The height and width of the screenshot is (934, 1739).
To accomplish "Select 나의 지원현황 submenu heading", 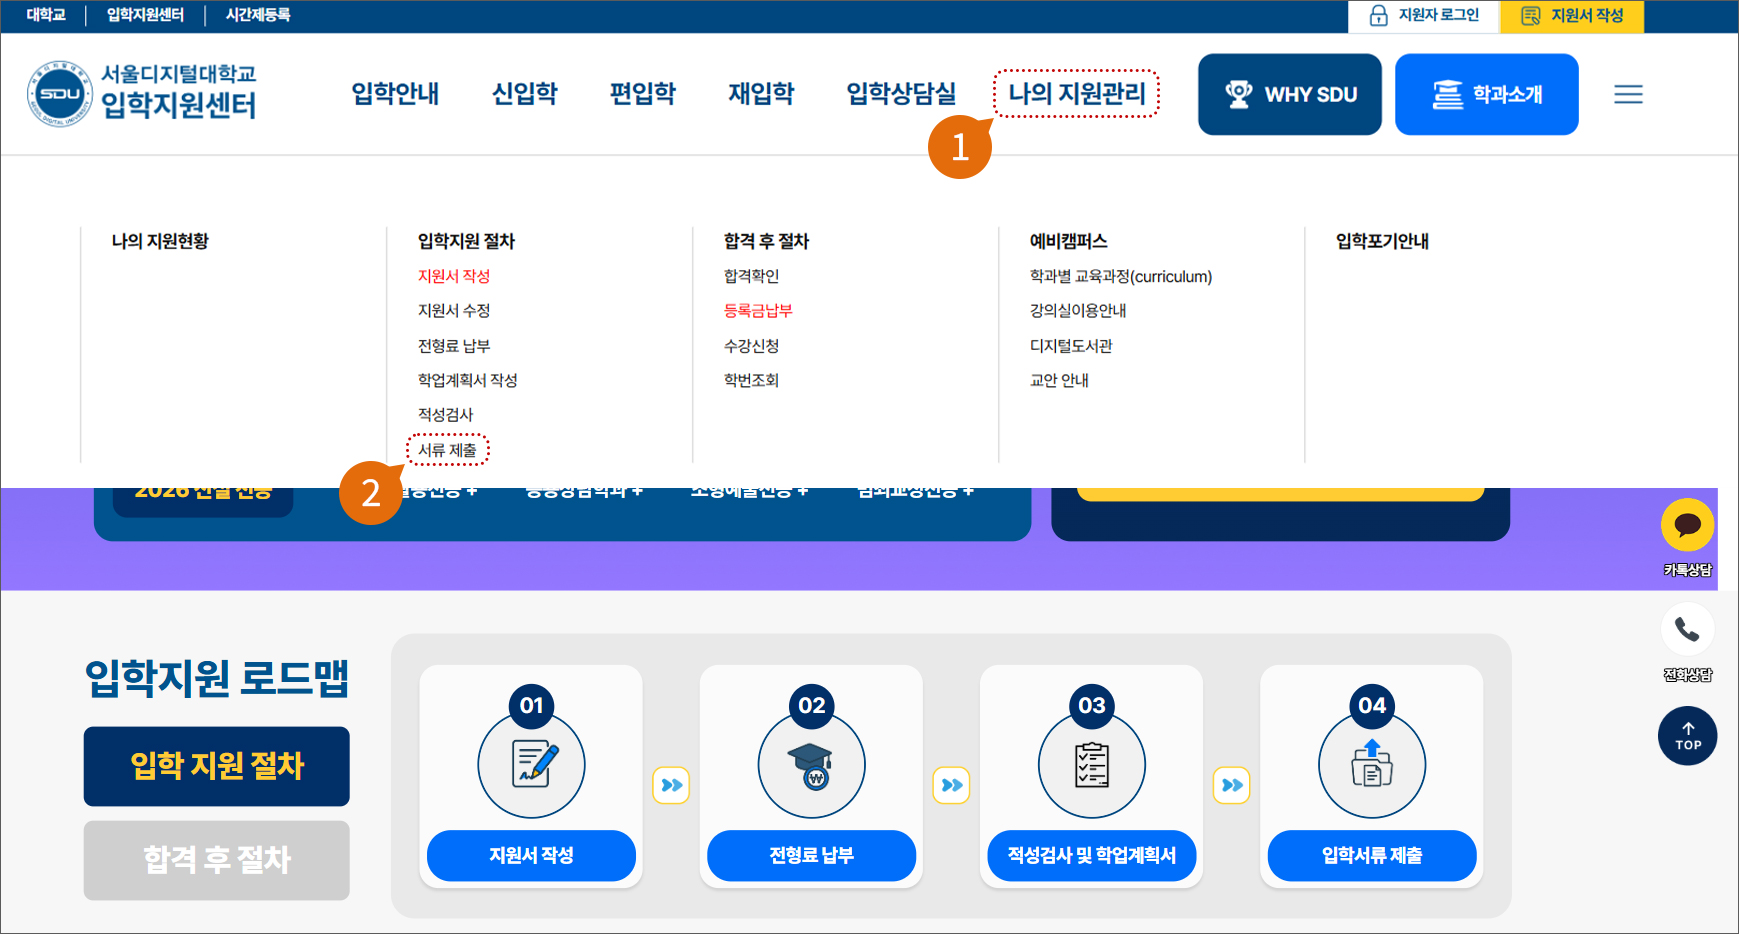I will (x=160, y=241).
